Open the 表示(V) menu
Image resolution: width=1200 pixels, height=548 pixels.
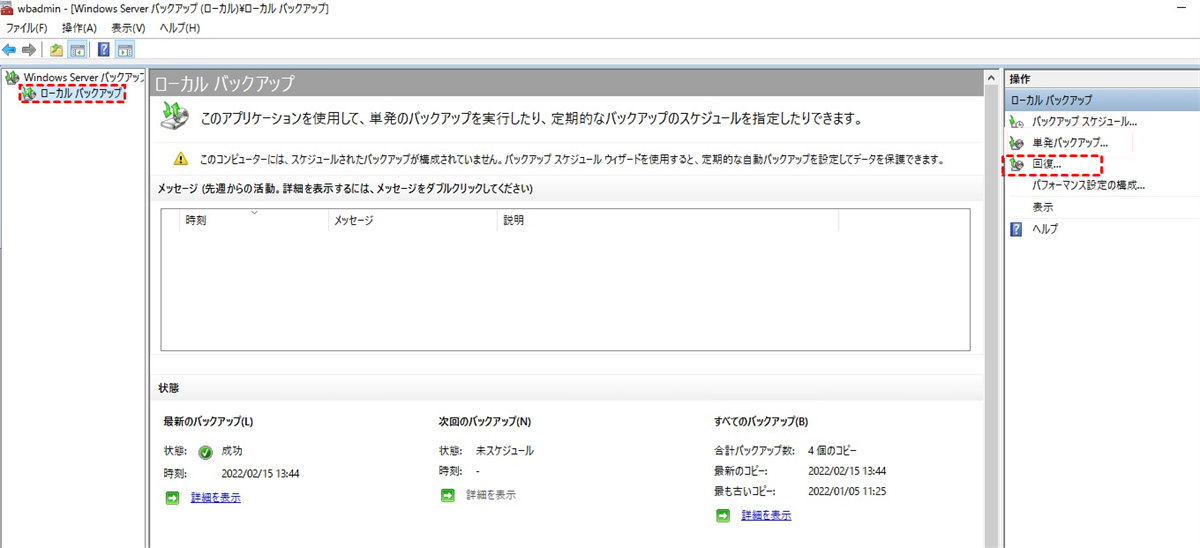click(128, 28)
